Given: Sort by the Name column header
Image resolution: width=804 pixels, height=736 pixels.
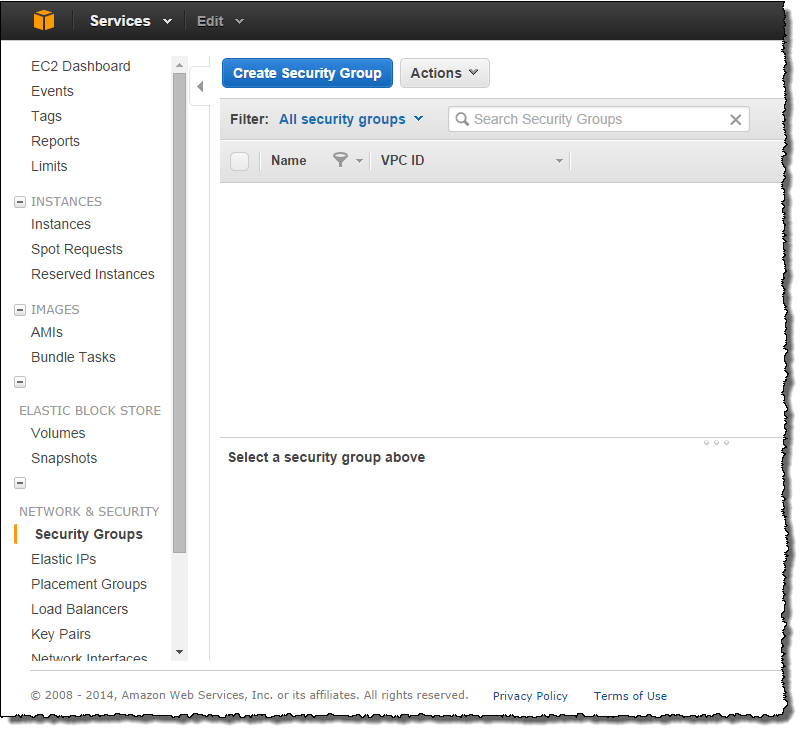Looking at the screenshot, I should [x=289, y=161].
